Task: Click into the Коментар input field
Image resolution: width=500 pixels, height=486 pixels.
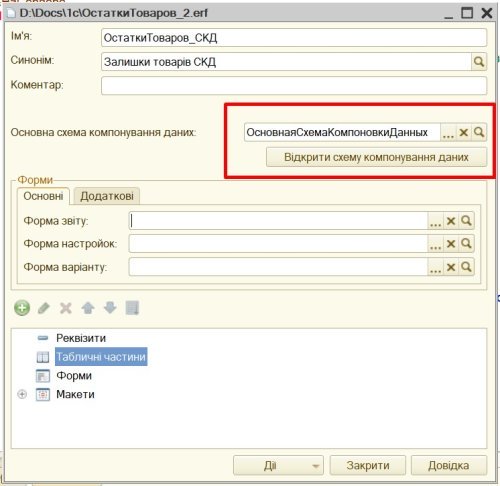Action: pyautogui.click(x=294, y=86)
